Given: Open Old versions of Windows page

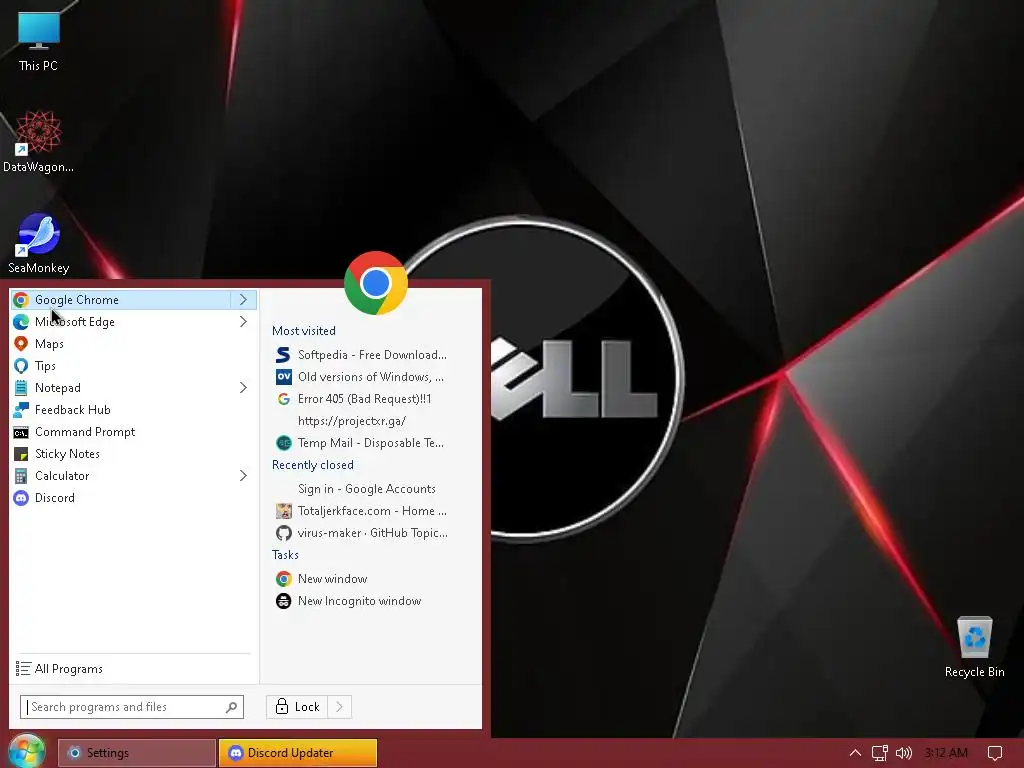Looking at the screenshot, I should click(371, 377).
